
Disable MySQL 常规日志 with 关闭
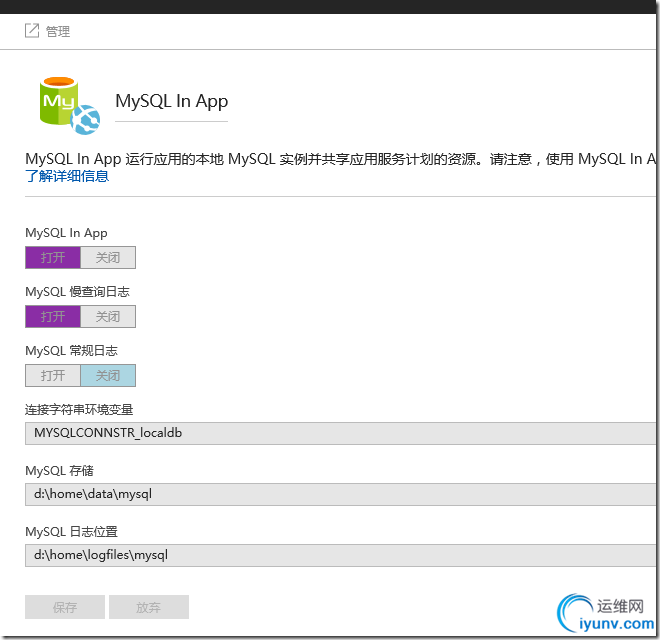[x=108, y=375]
